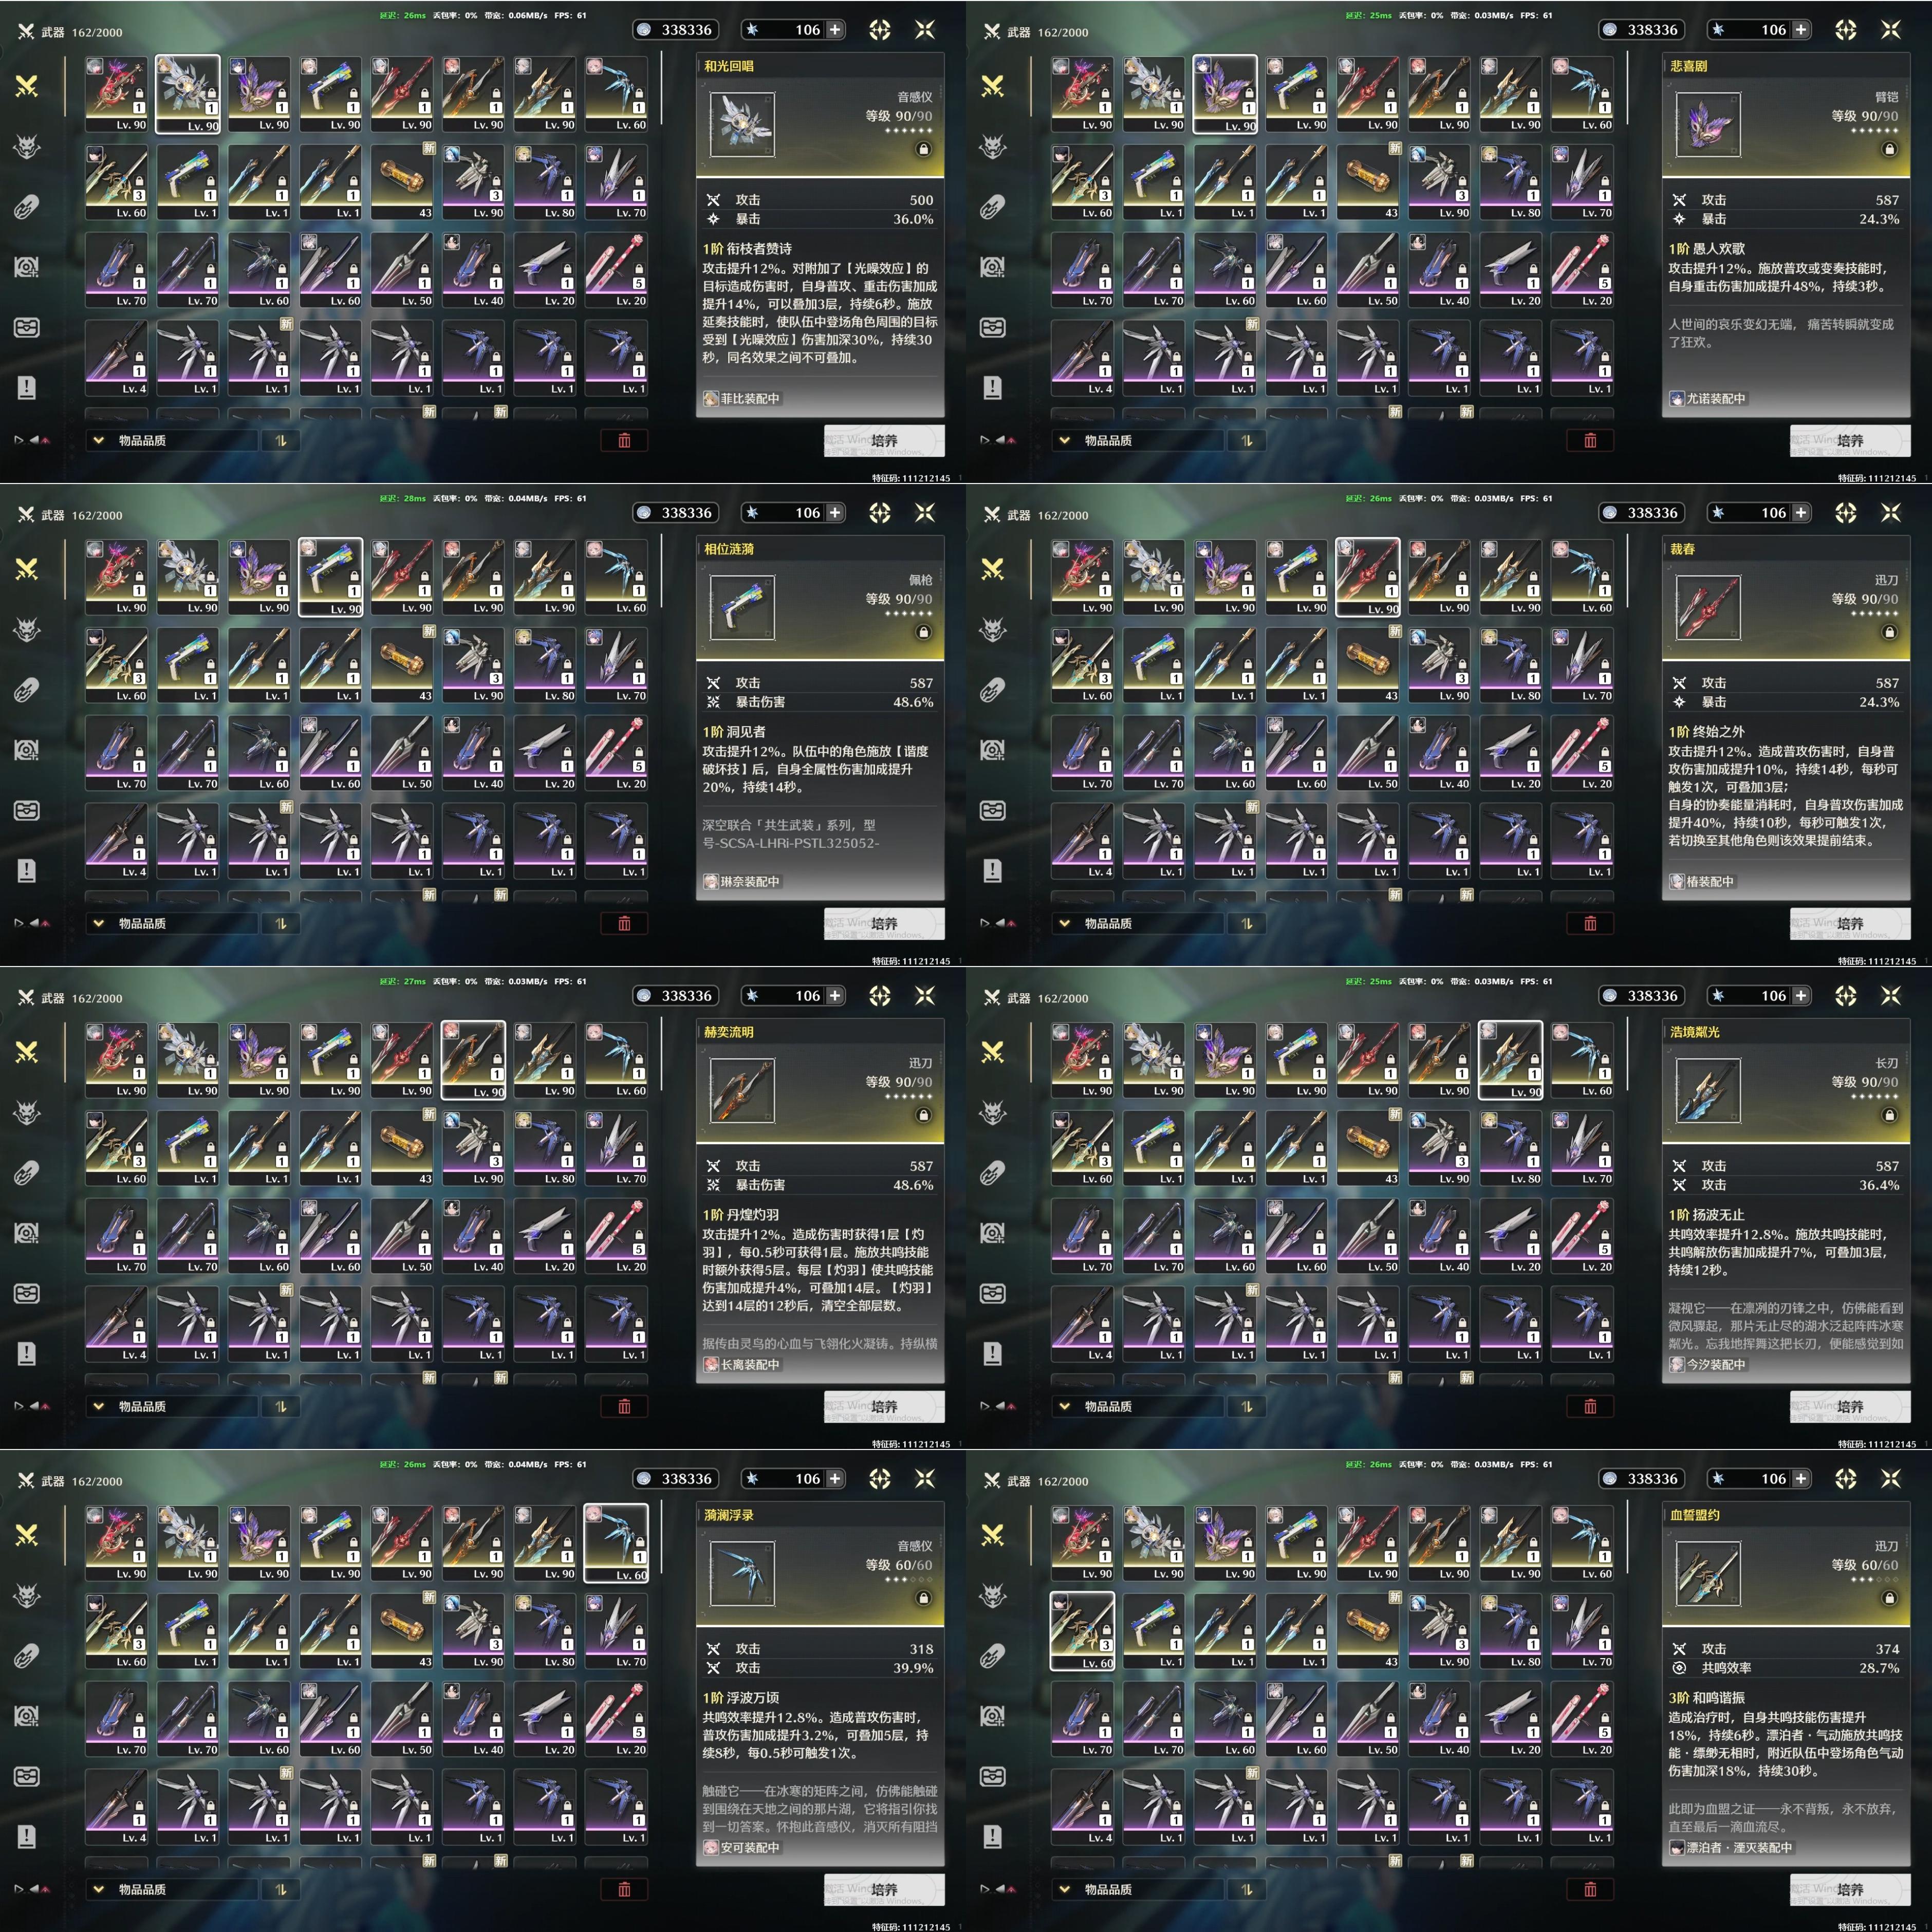Viewport: 1932px width, 1932px height.
Task: Expand the 物品品质 sort dropdown in 相位涟漪 screen
Action: pos(171,923)
